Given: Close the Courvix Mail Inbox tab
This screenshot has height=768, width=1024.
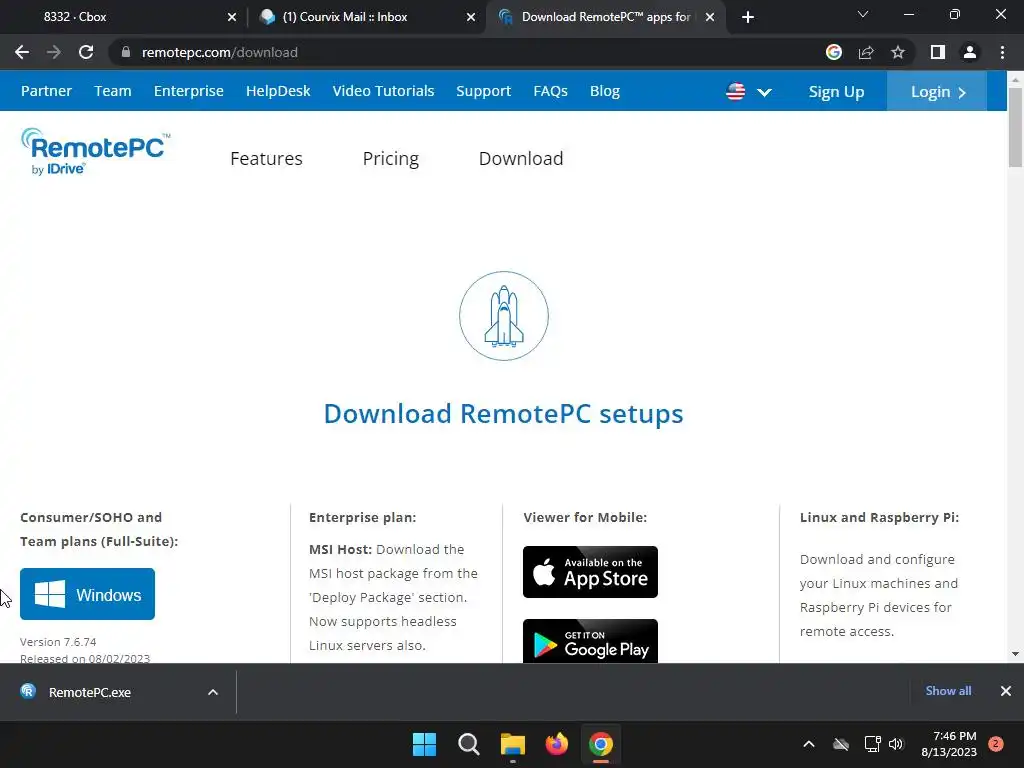Looking at the screenshot, I should 471,17.
